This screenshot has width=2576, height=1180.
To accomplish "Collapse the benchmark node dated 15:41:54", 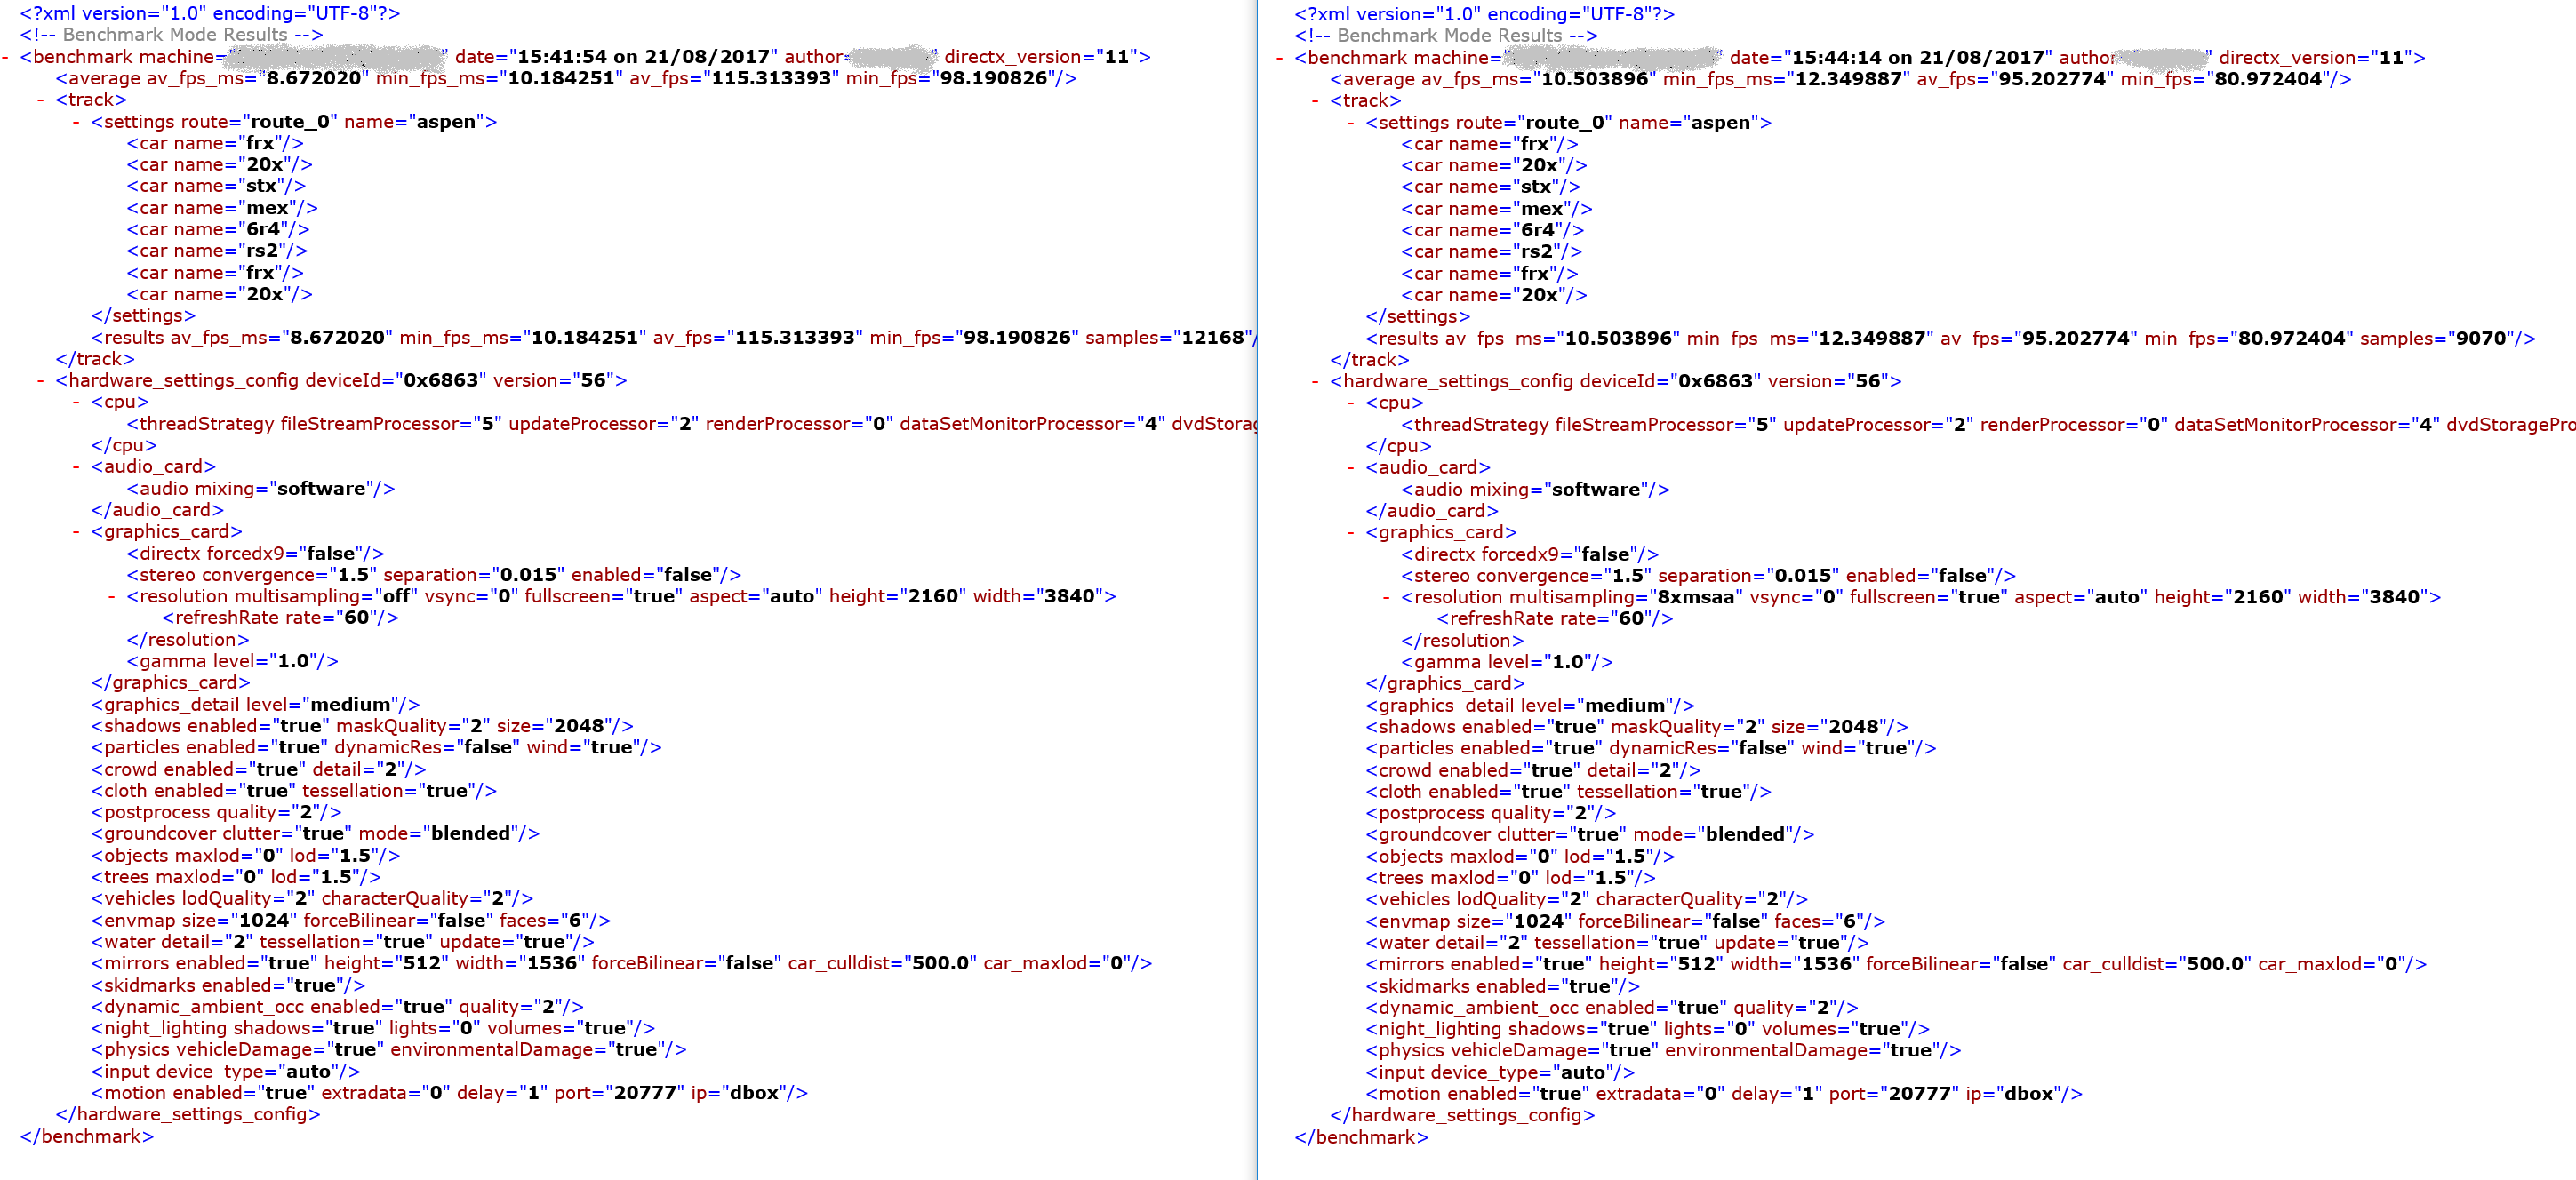I will [5, 57].
